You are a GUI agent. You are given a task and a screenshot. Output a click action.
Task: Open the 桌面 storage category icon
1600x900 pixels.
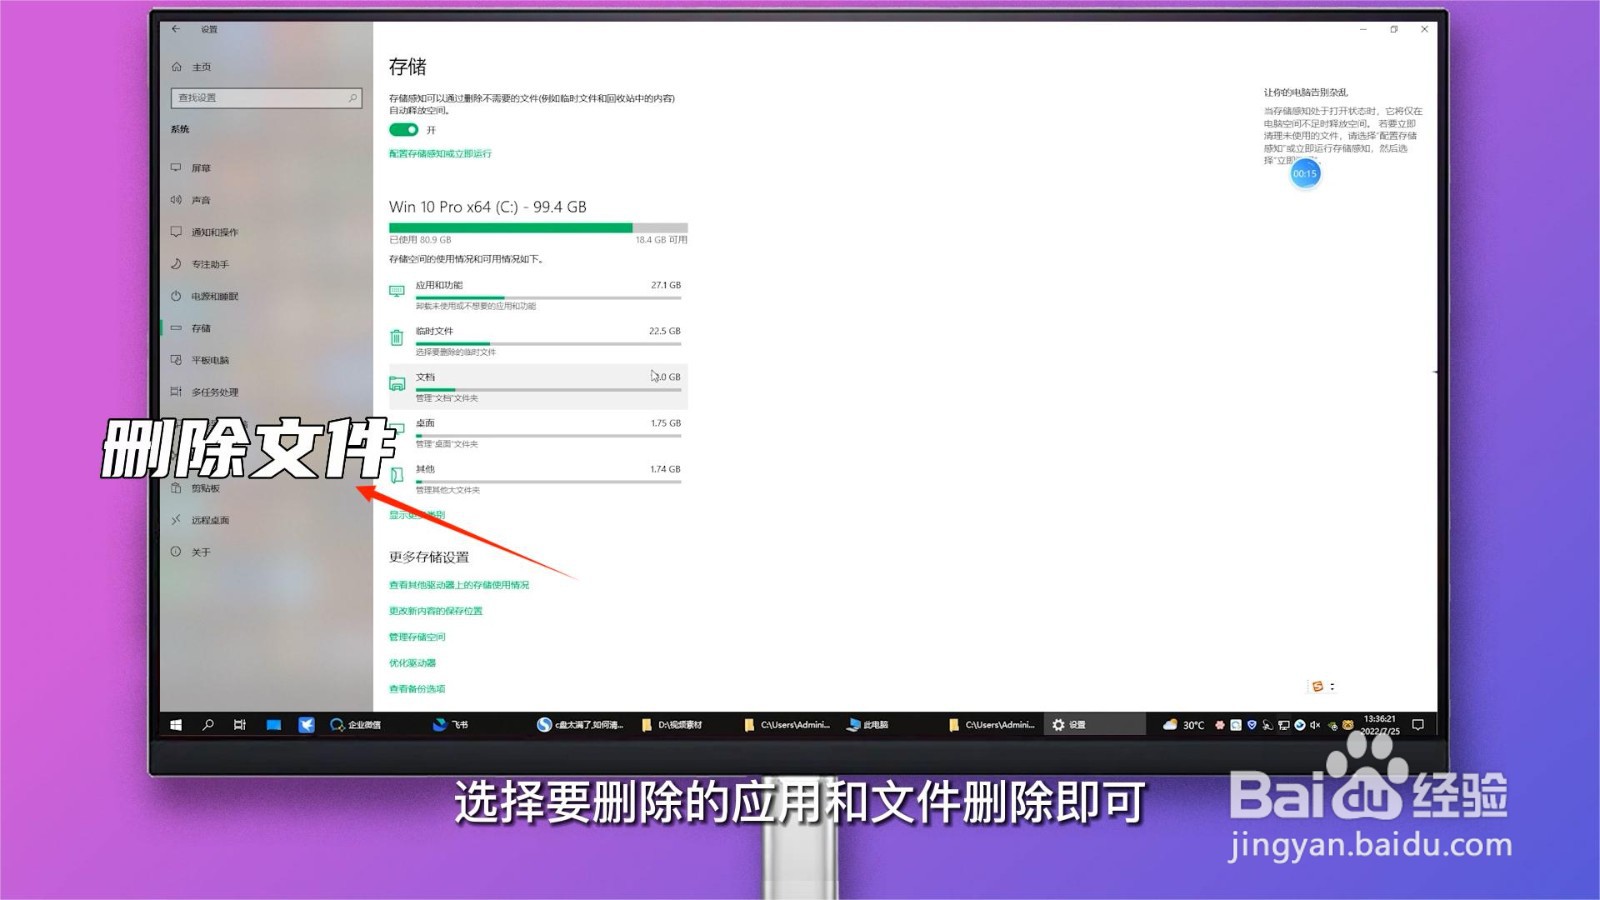[397, 427]
